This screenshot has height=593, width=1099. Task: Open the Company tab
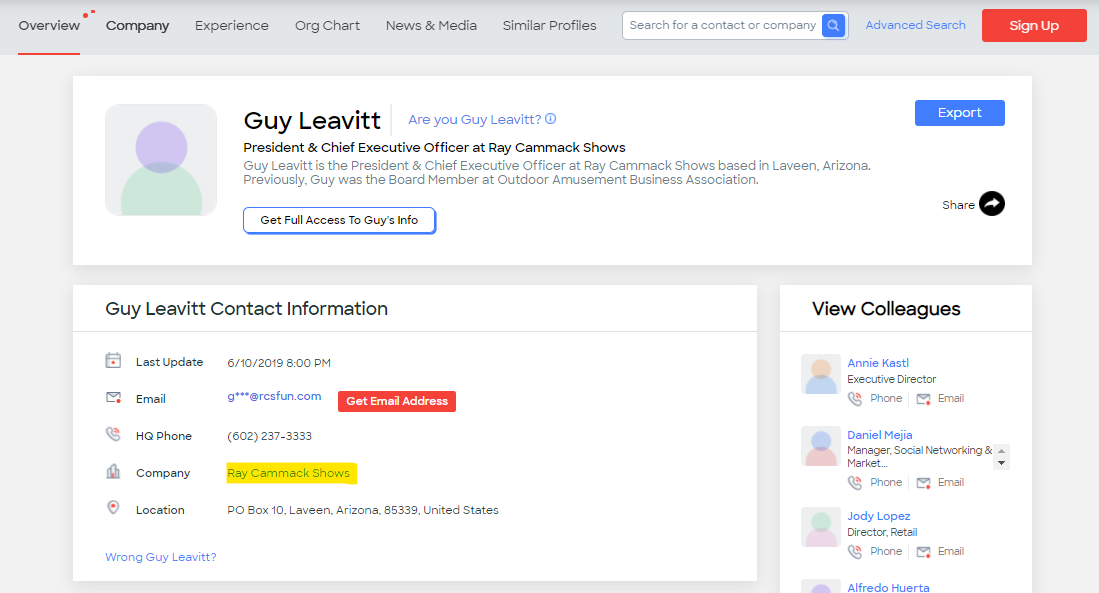137,26
